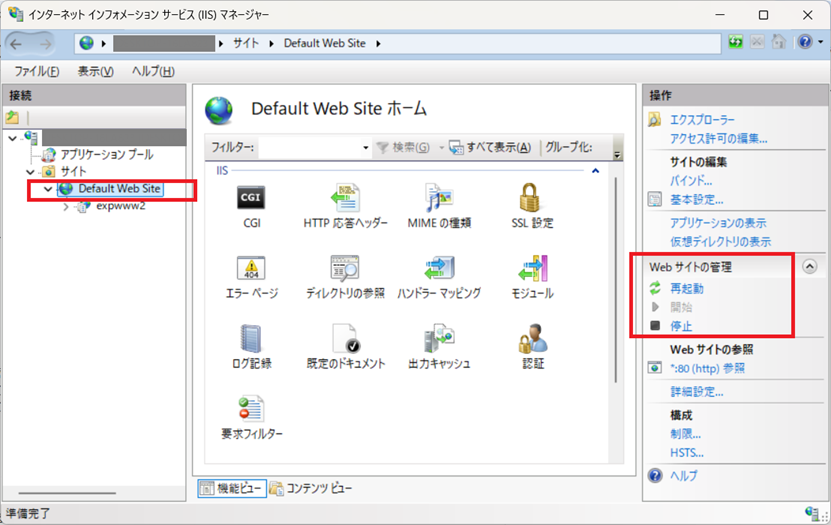This screenshot has width=831, height=525.
Task: Collapse the IIS group section
Action: [595, 171]
